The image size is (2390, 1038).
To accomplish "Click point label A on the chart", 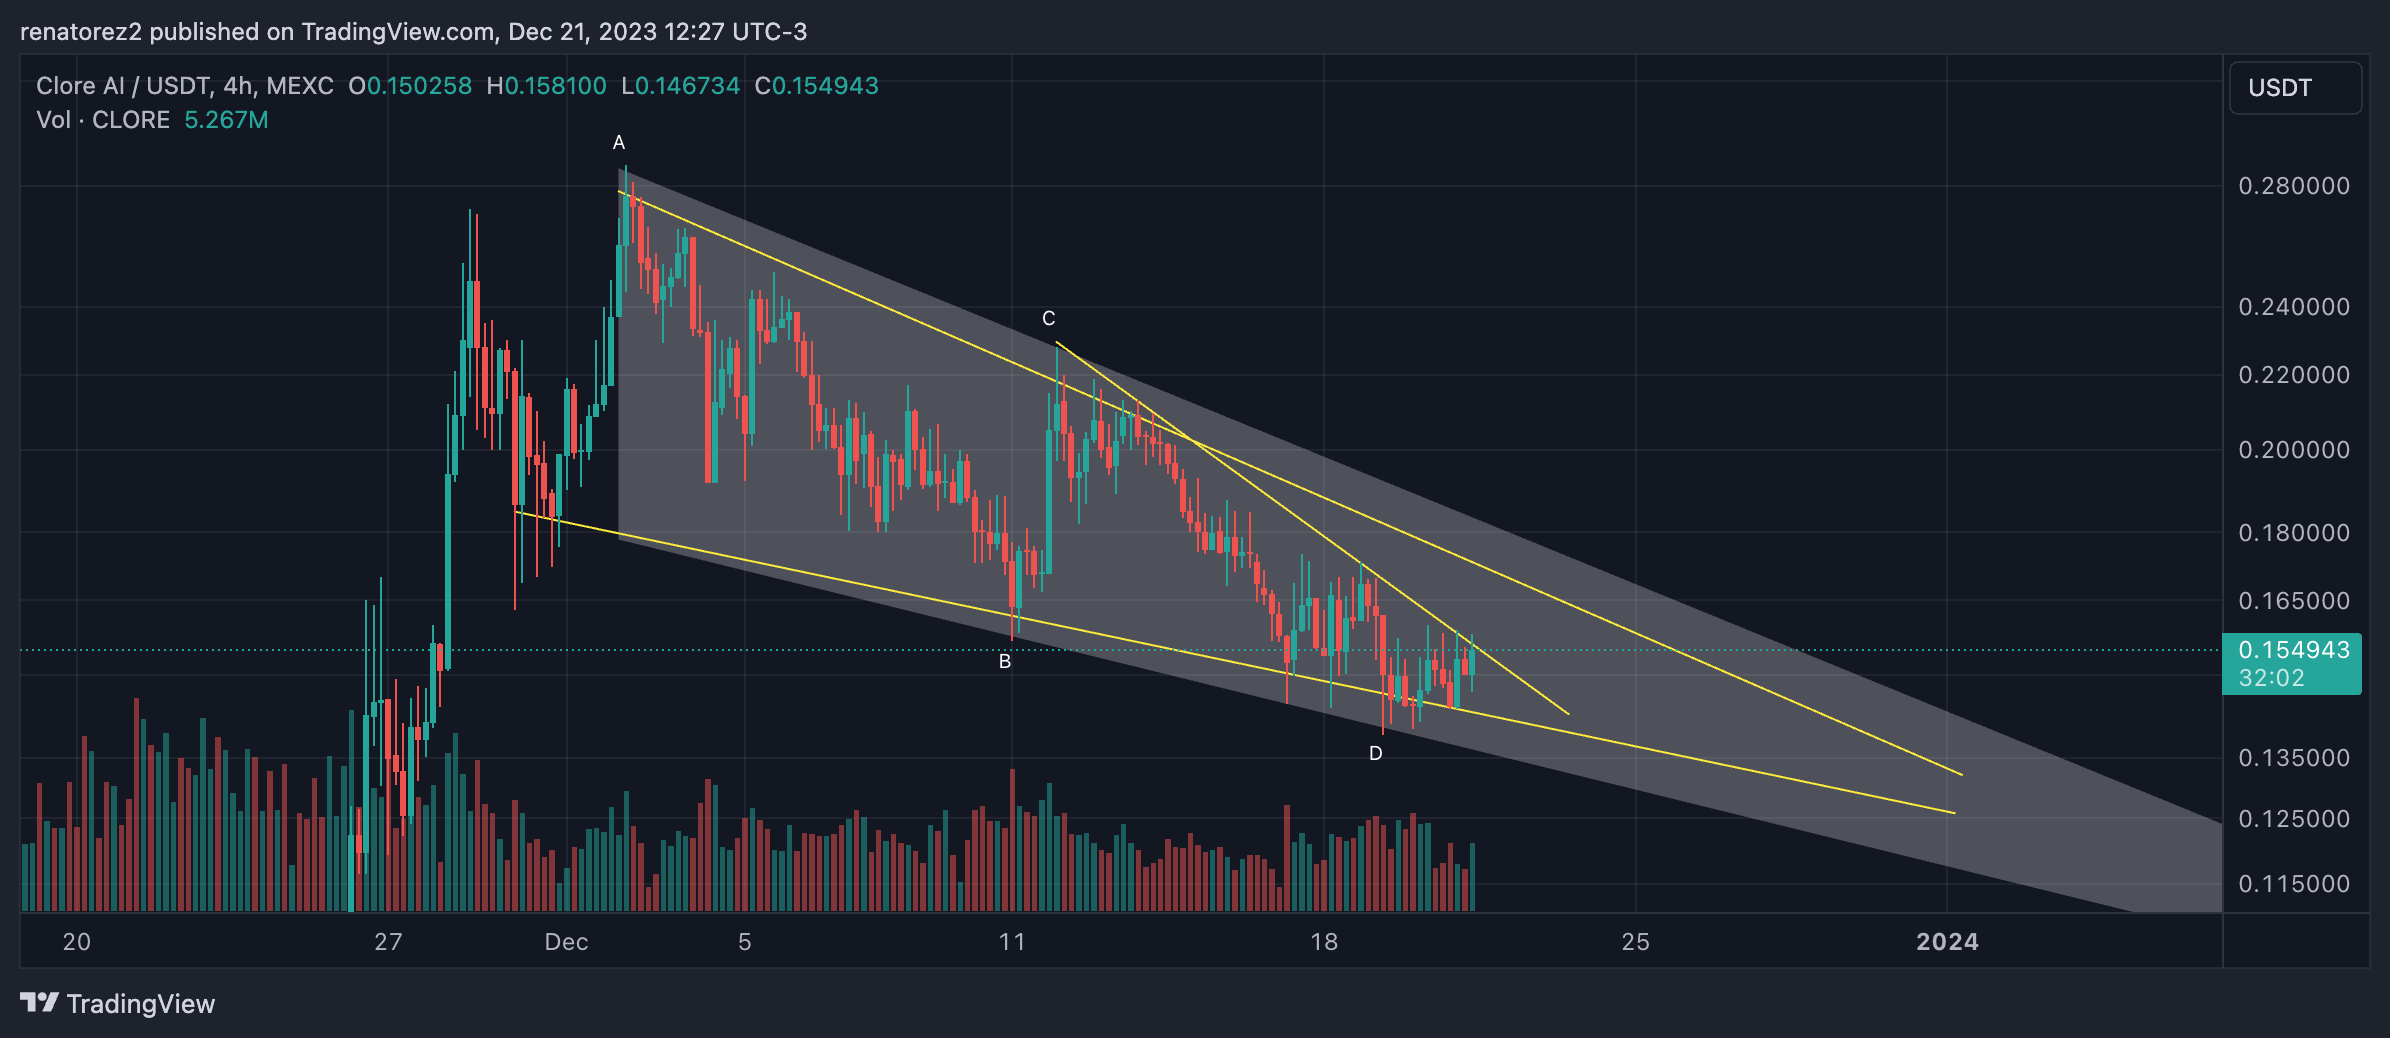I will pos(619,143).
